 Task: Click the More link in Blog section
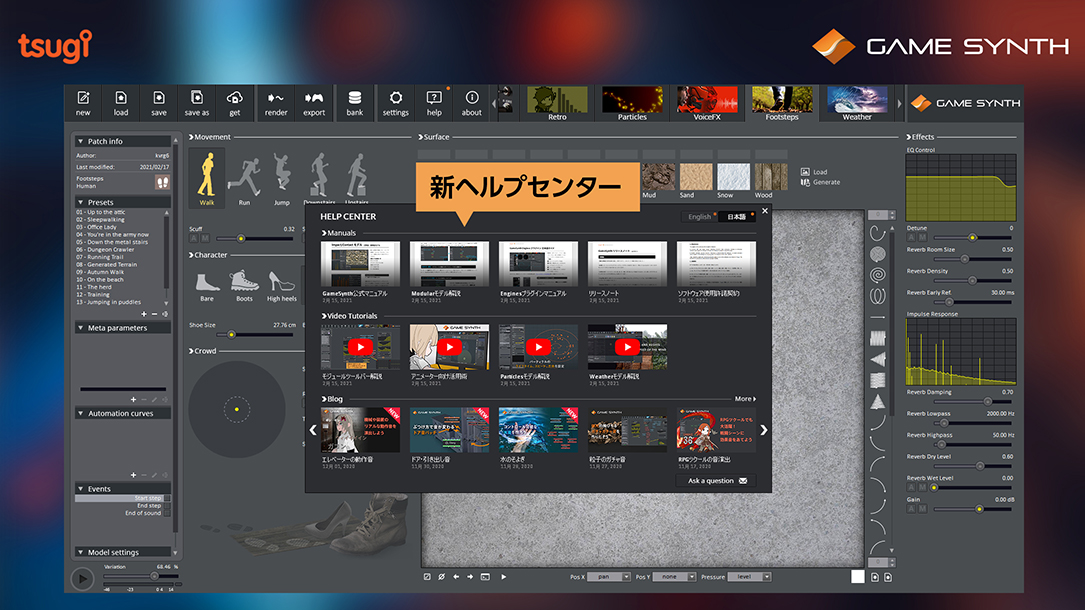click(744, 399)
